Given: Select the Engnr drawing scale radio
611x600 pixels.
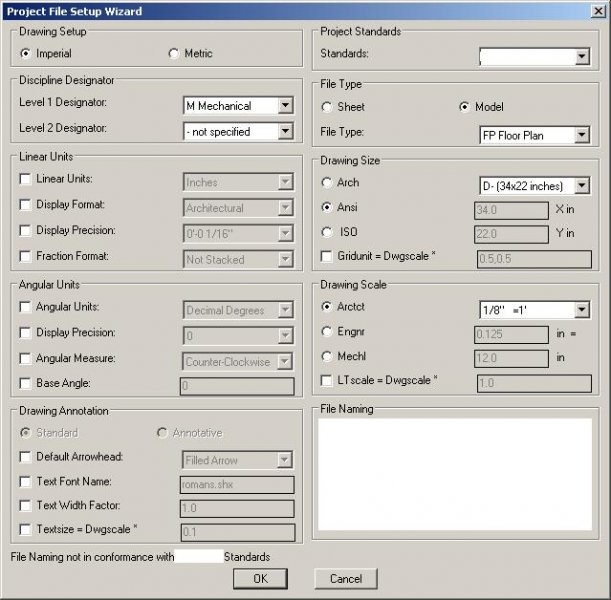Looking at the screenshot, I should point(327,332).
